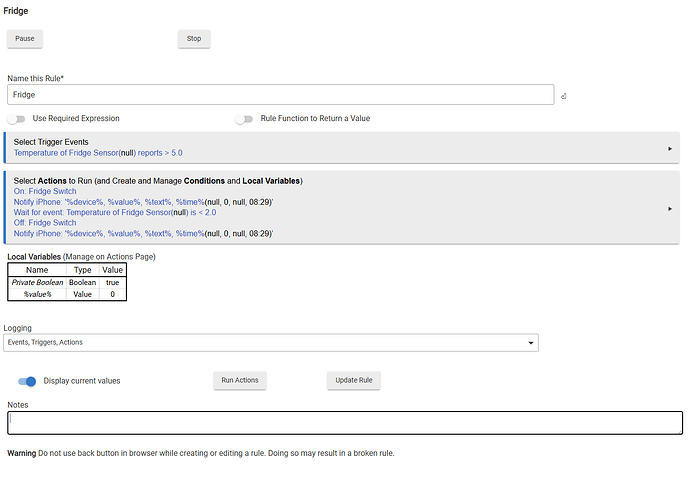Click the Select Trigger Events heading

pyautogui.click(x=51, y=142)
